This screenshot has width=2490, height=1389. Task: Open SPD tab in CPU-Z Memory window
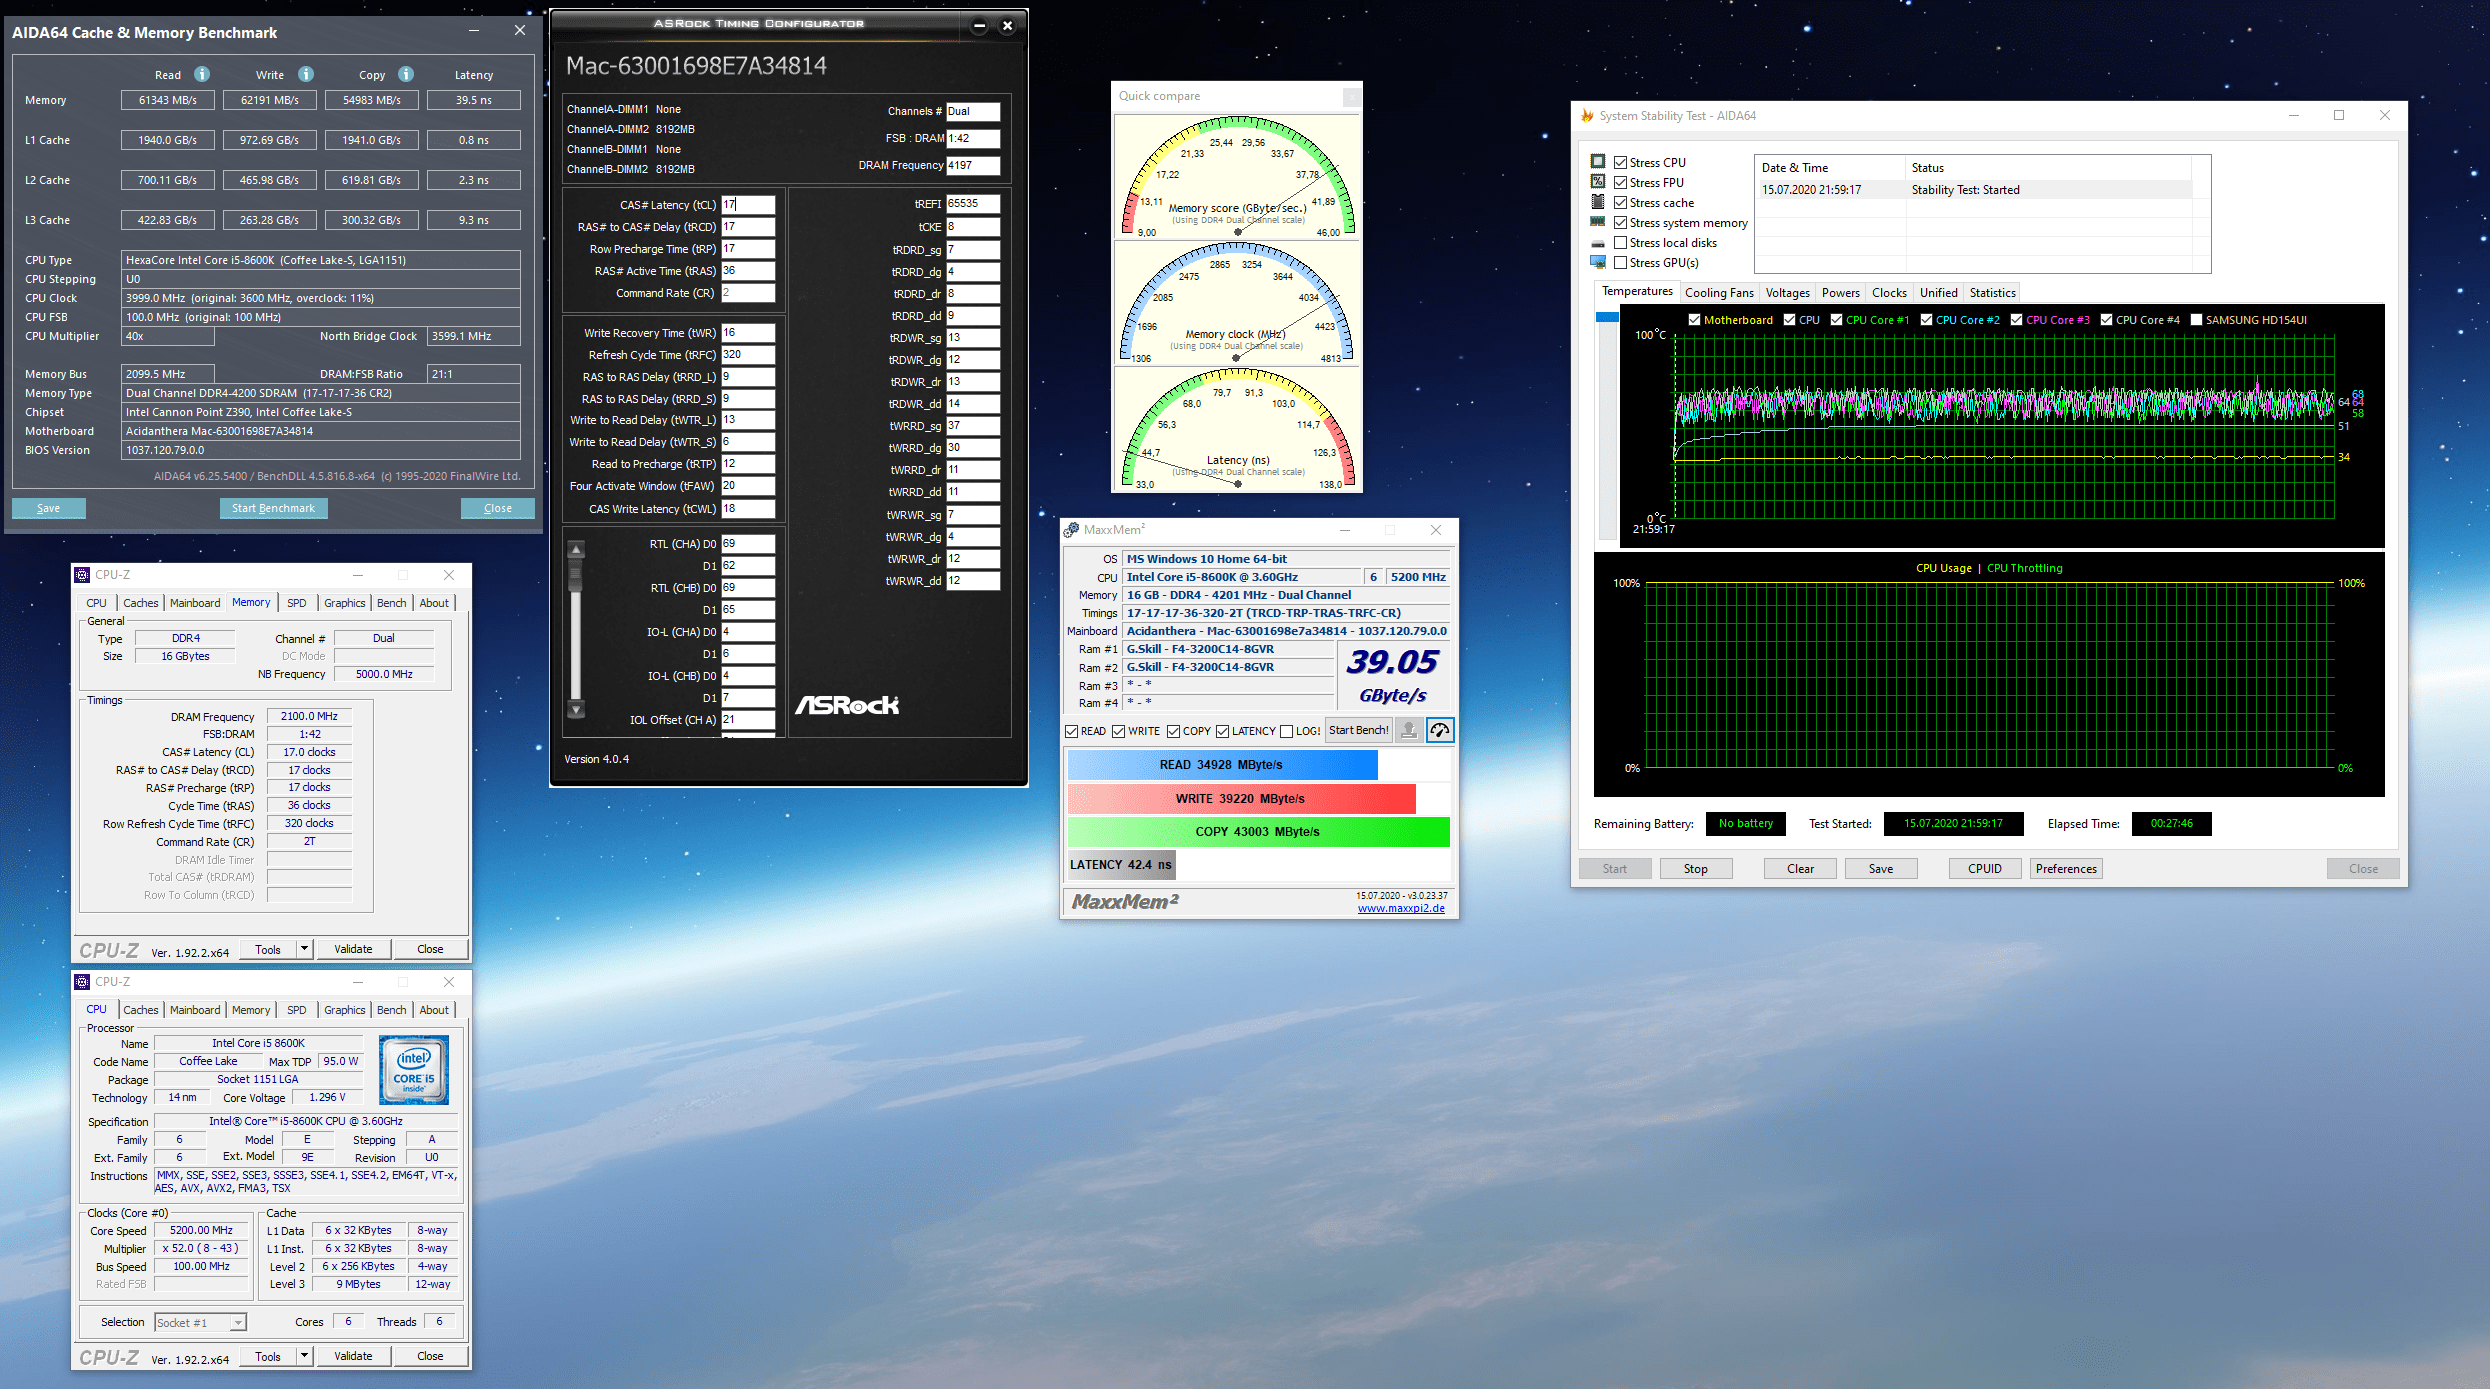tap(296, 603)
